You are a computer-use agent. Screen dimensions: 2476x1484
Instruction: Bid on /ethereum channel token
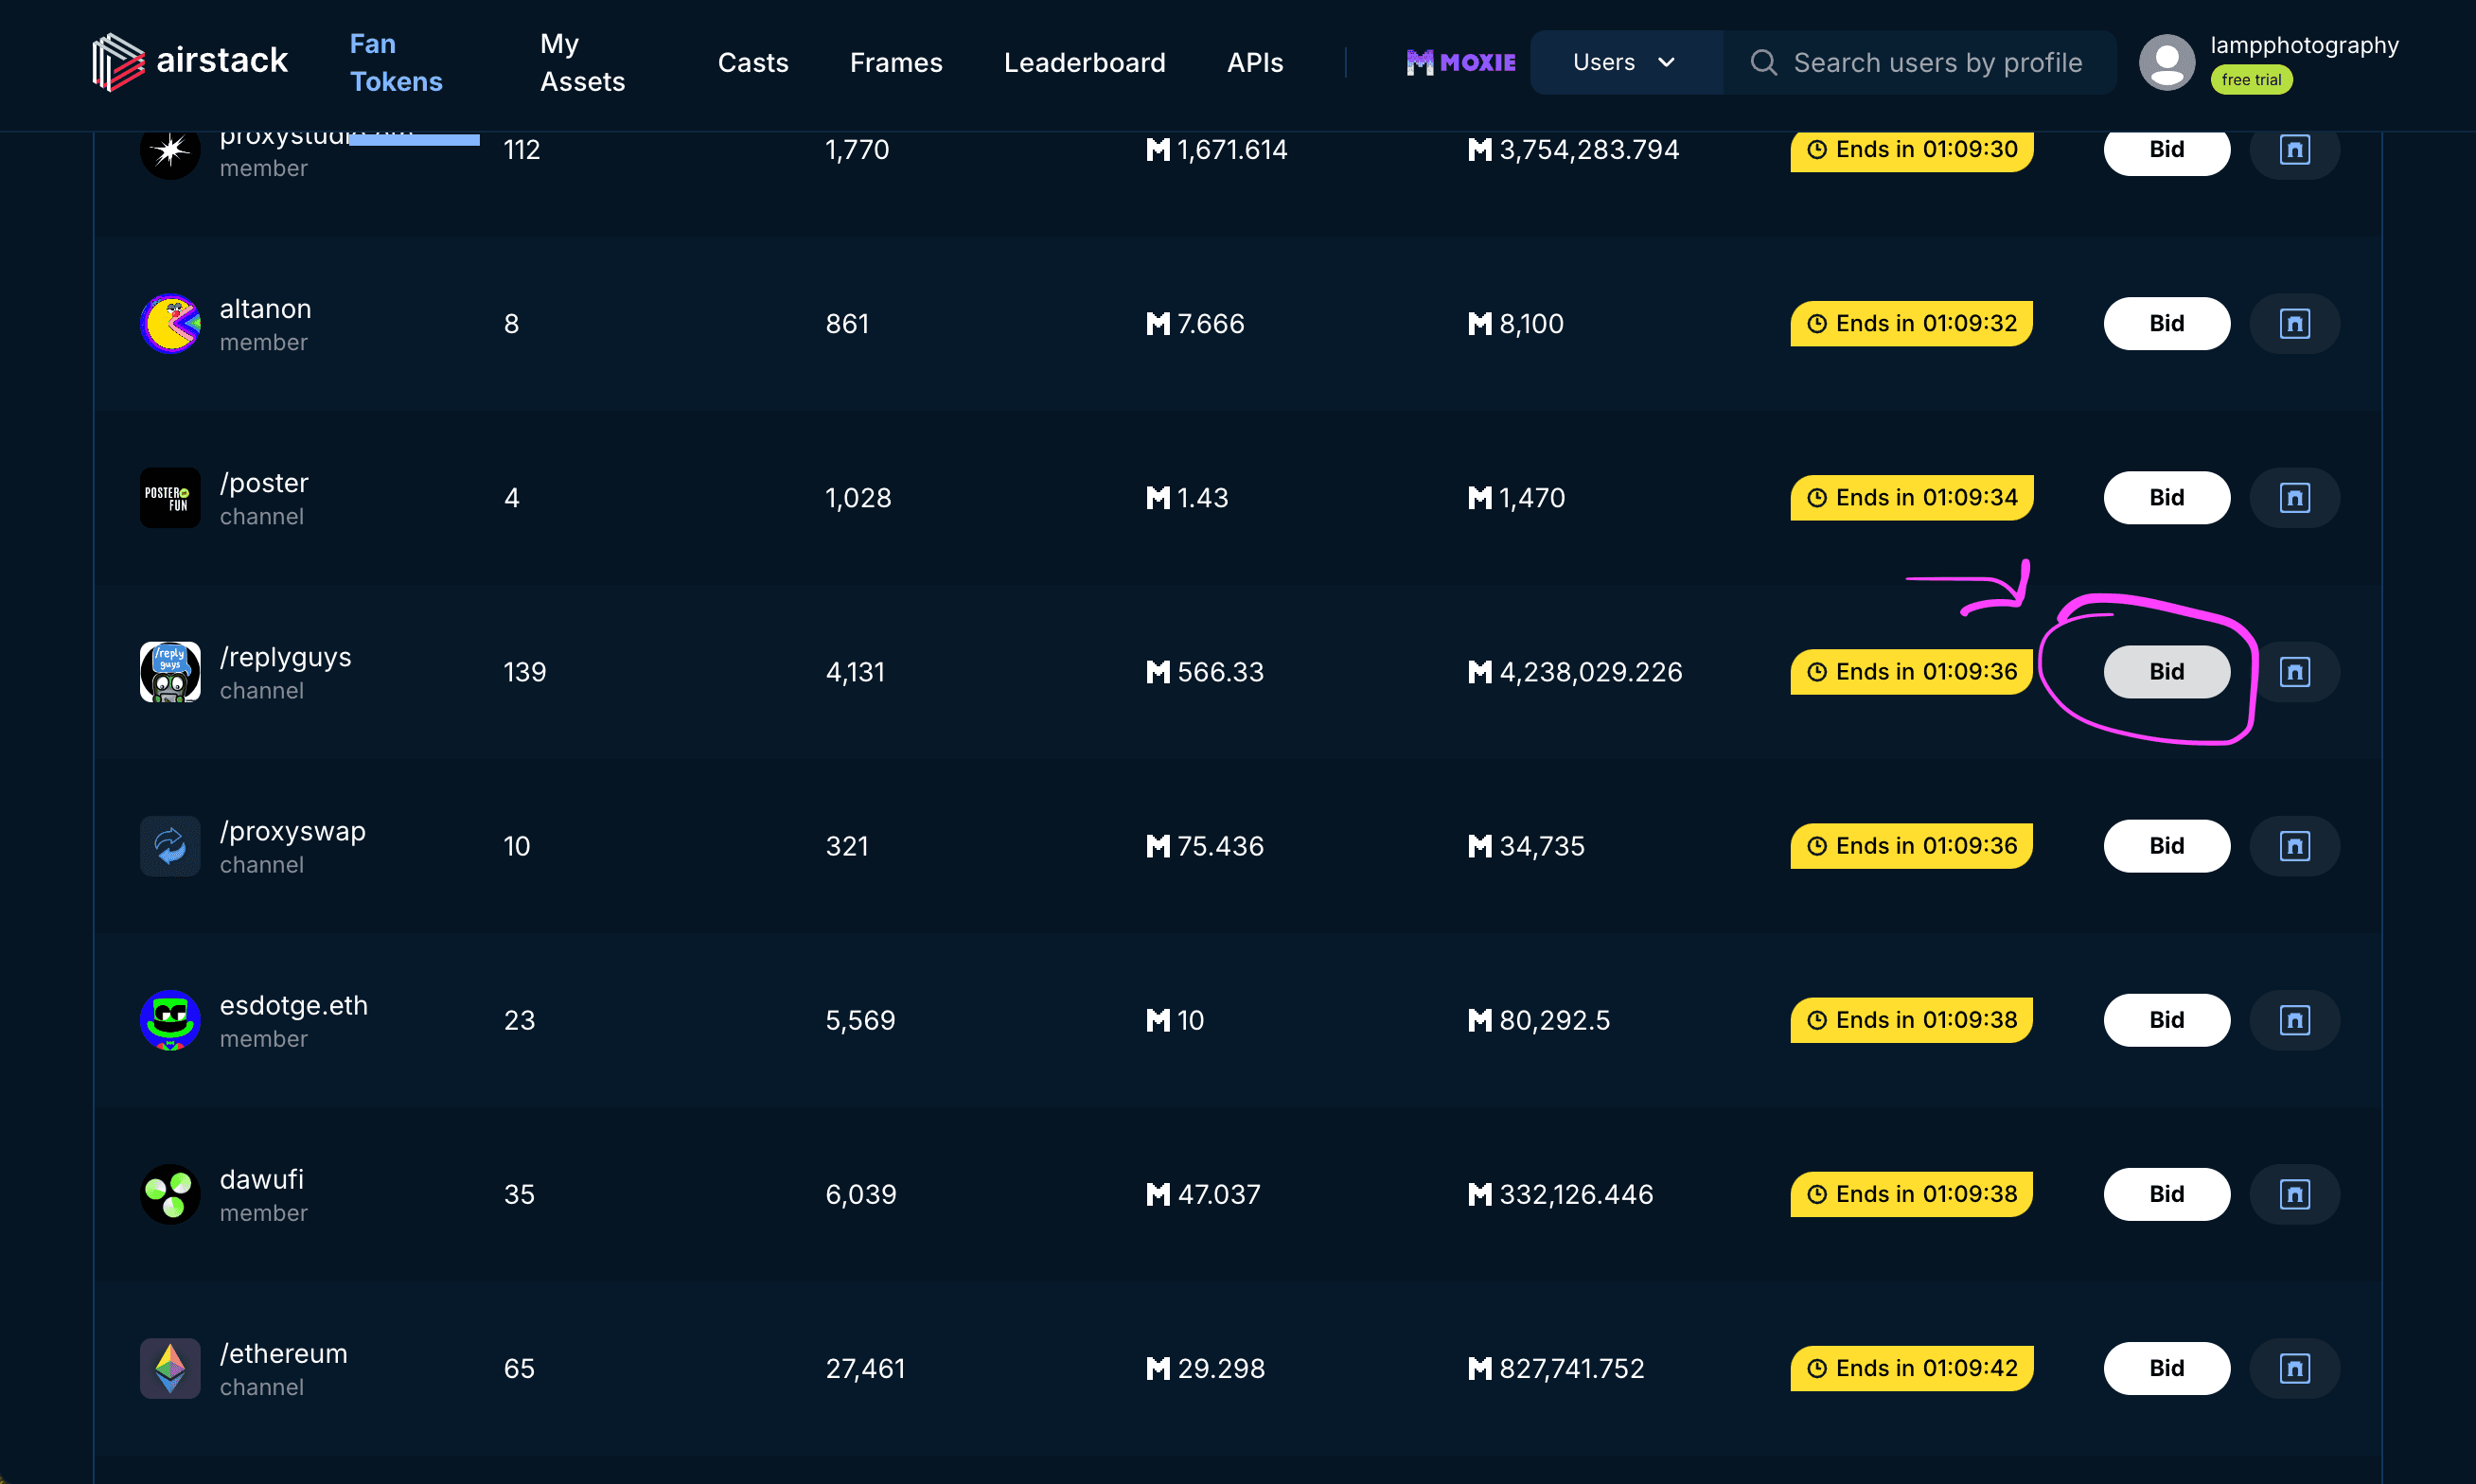[2167, 1368]
